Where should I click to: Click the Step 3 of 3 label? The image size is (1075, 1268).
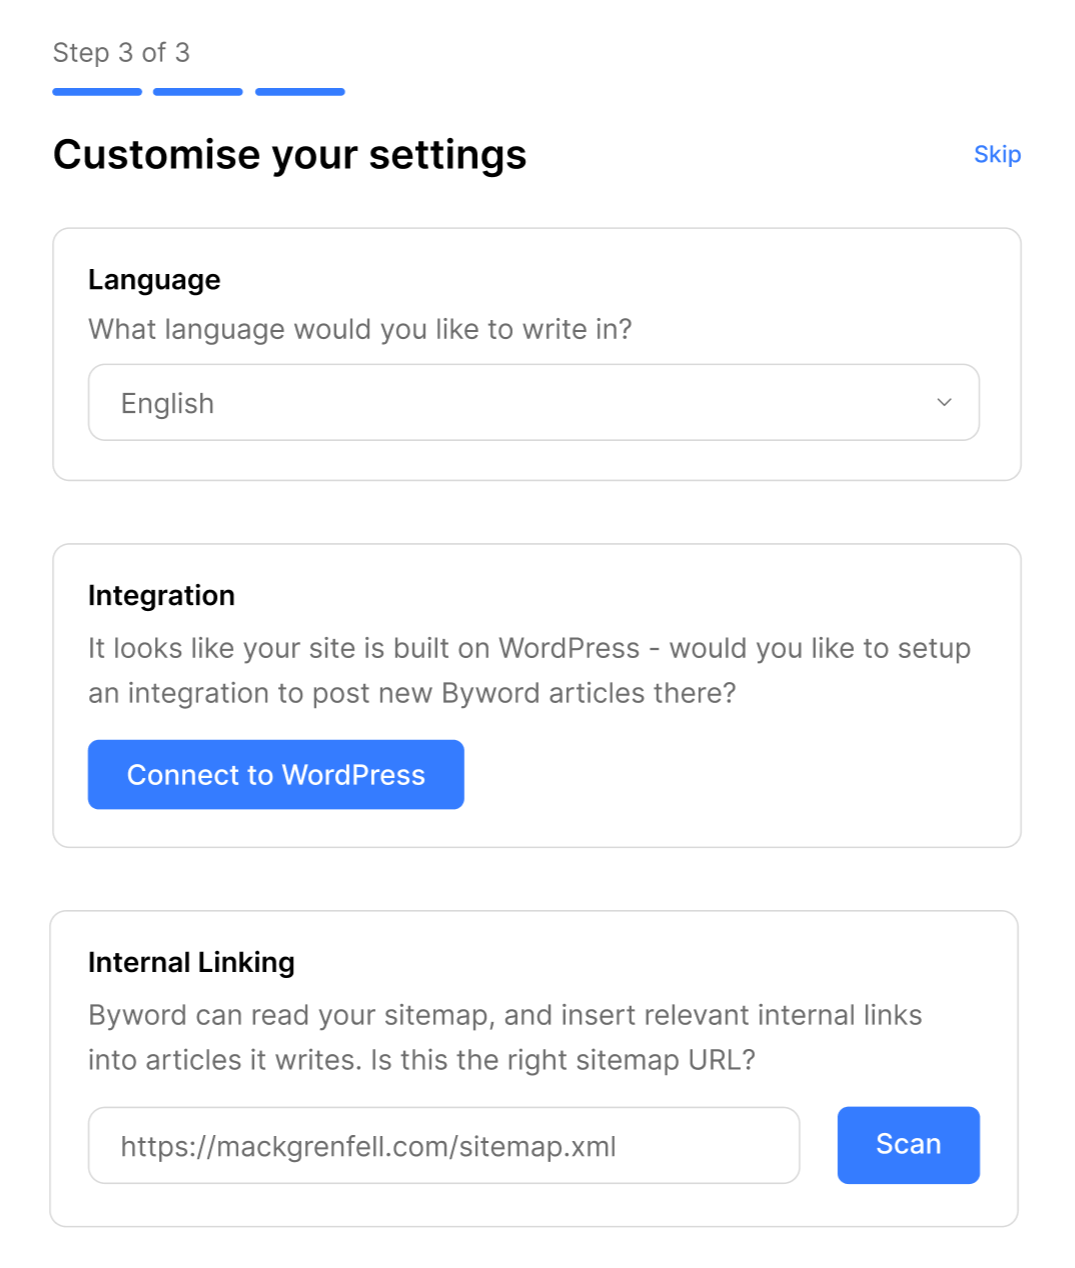[121, 53]
